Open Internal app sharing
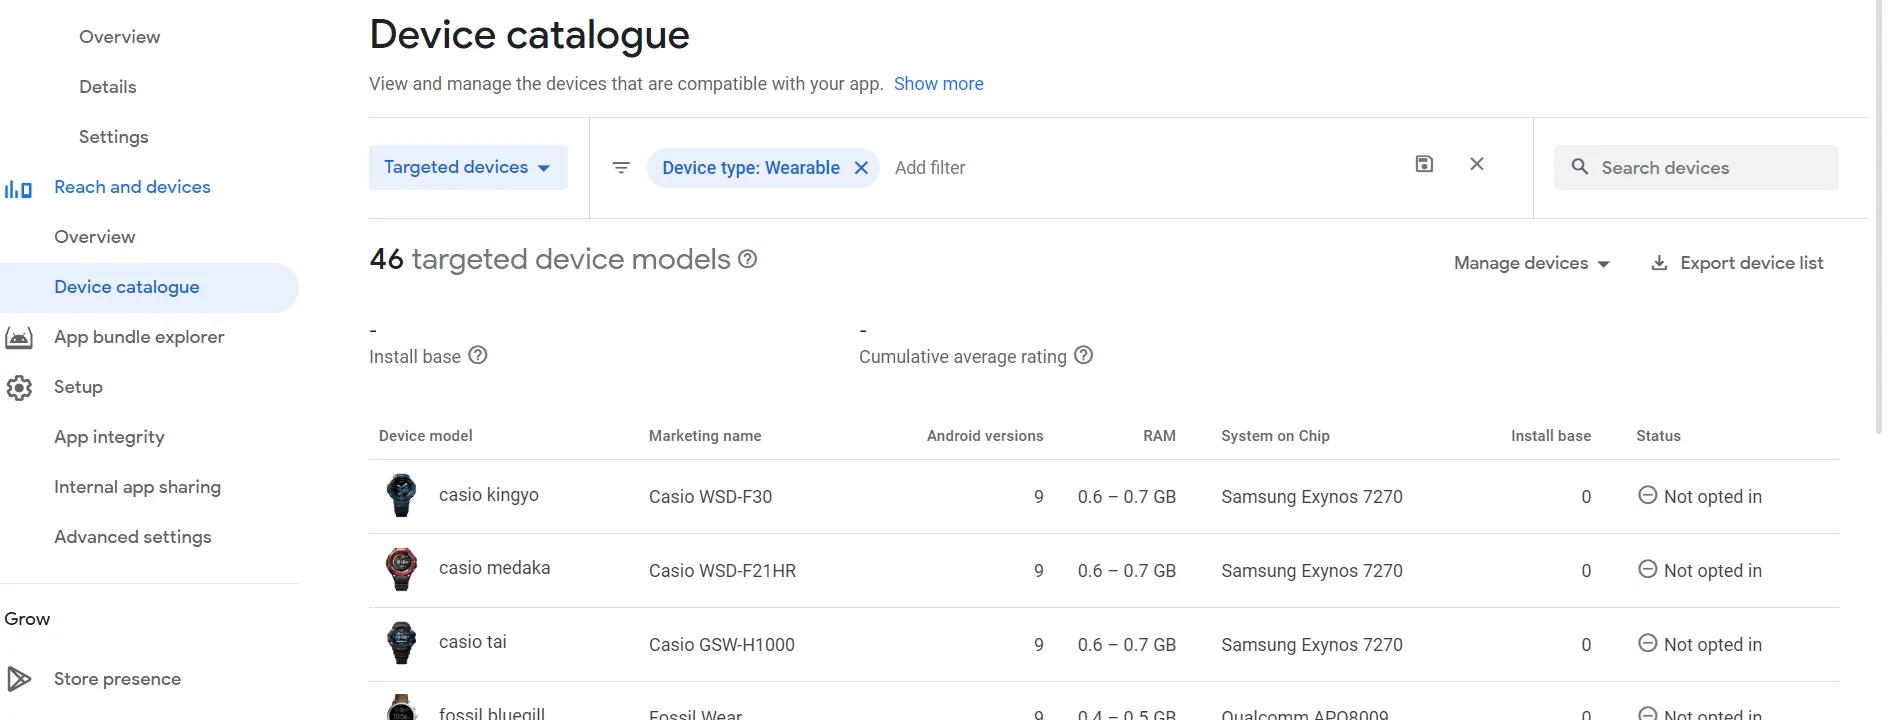 (137, 487)
